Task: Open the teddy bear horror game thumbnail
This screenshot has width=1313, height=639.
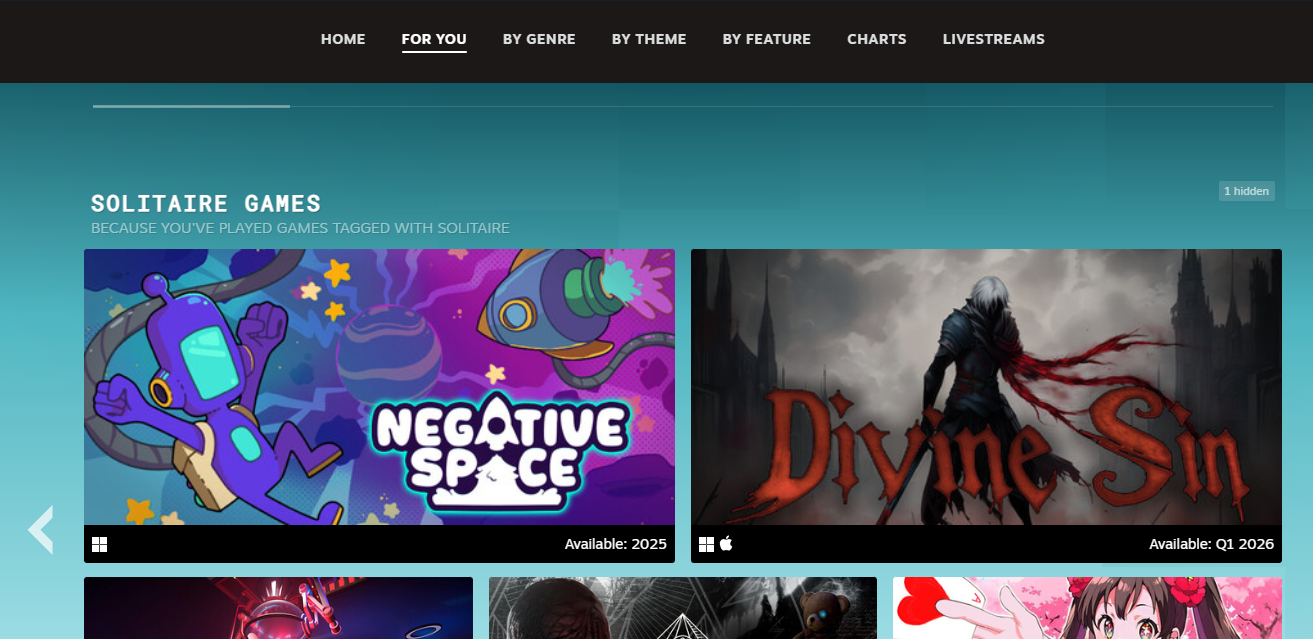Action: [x=682, y=608]
